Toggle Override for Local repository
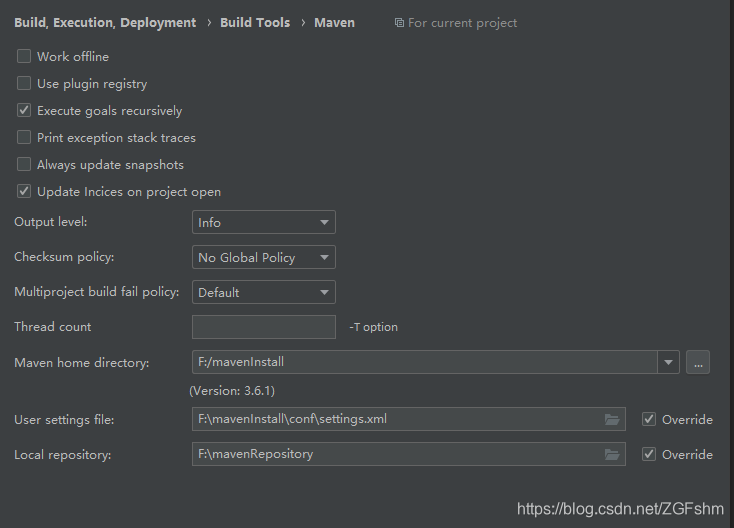Screen dimensions: 734x528 coord(649,454)
